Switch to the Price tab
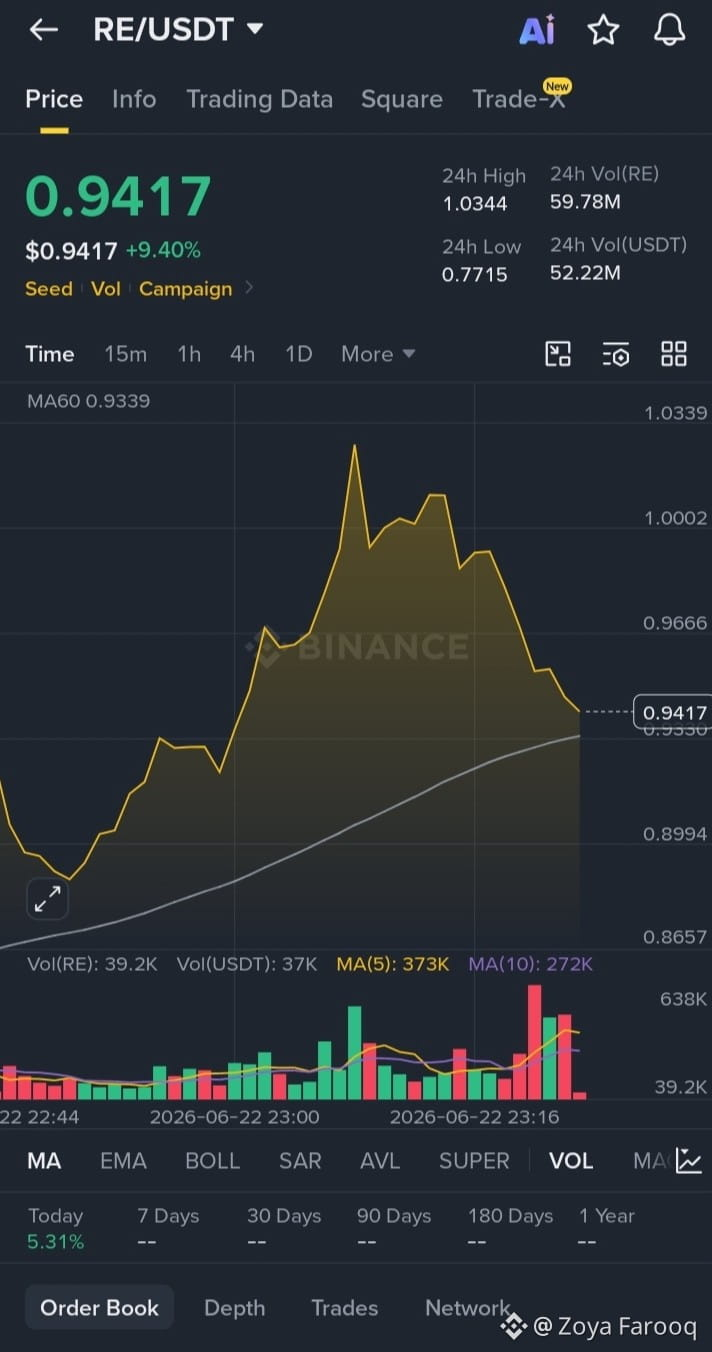The image size is (712, 1352). [54, 99]
